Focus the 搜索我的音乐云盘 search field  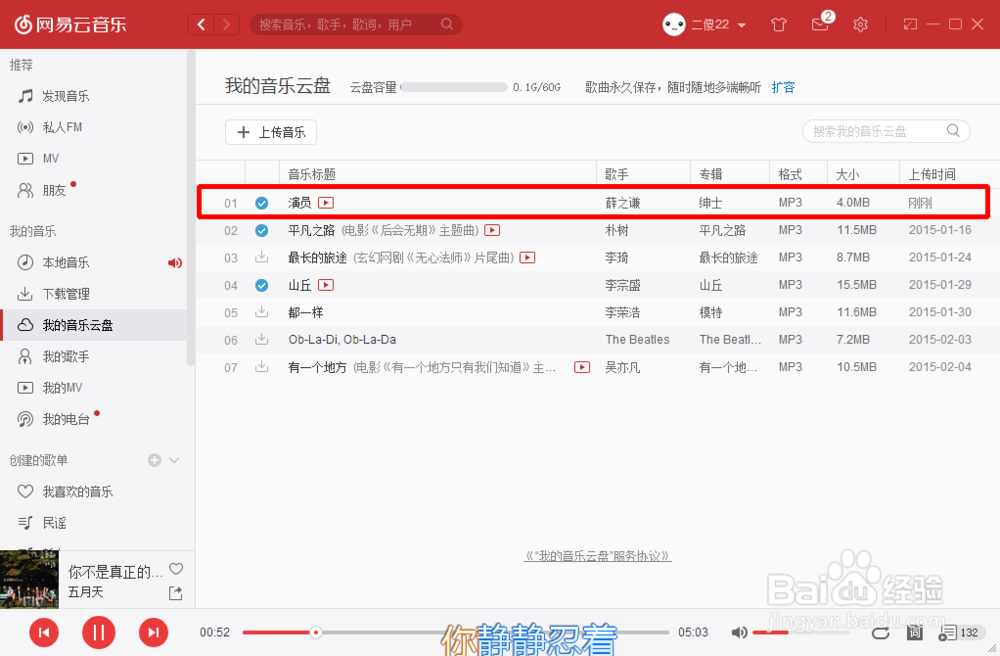point(886,131)
